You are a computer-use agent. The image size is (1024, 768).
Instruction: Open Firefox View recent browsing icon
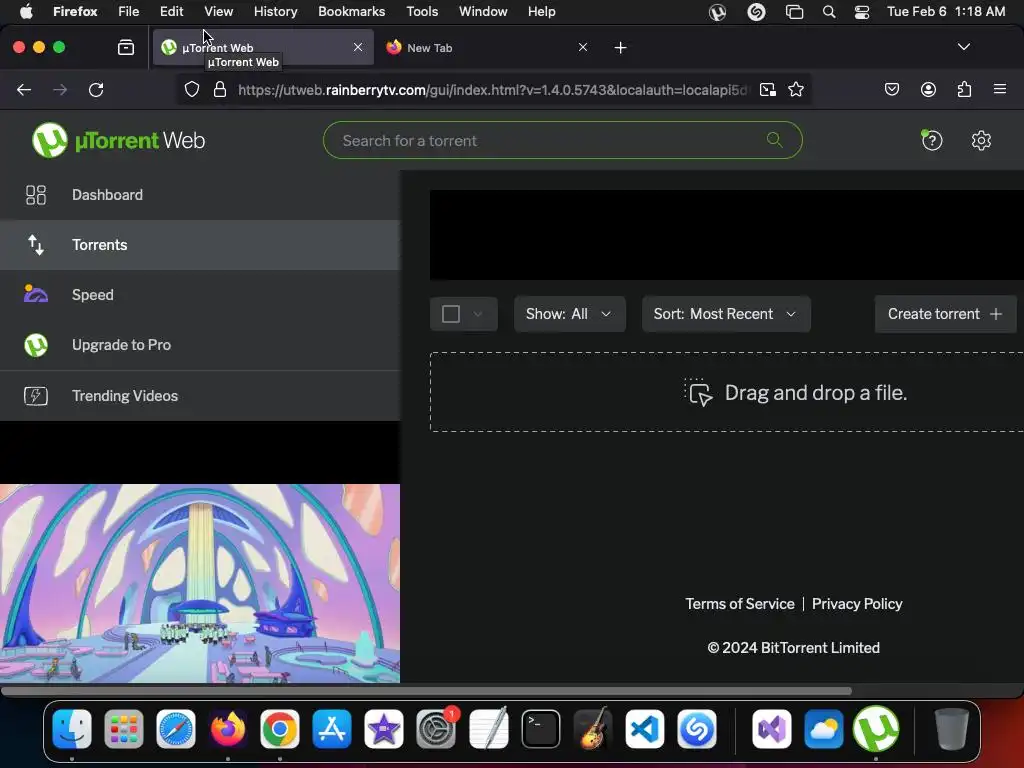click(x=126, y=47)
